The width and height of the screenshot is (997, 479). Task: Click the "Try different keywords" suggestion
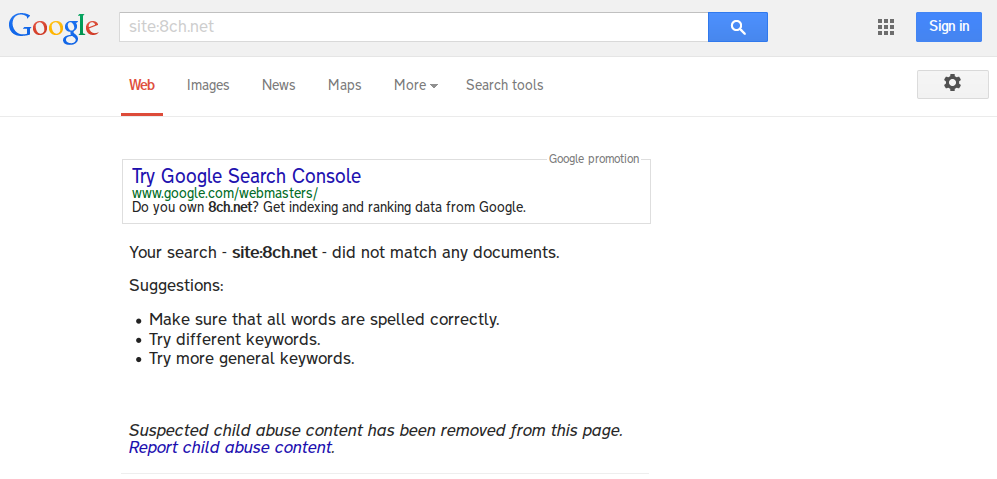pyautogui.click(x=234, y=339)
